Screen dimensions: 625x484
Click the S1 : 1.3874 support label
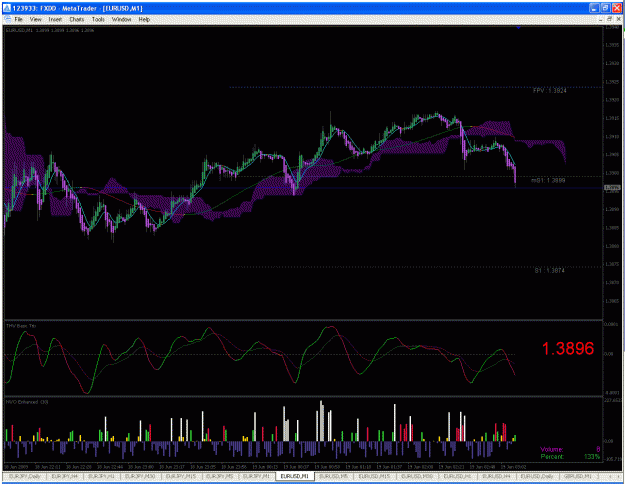point(549,271)
